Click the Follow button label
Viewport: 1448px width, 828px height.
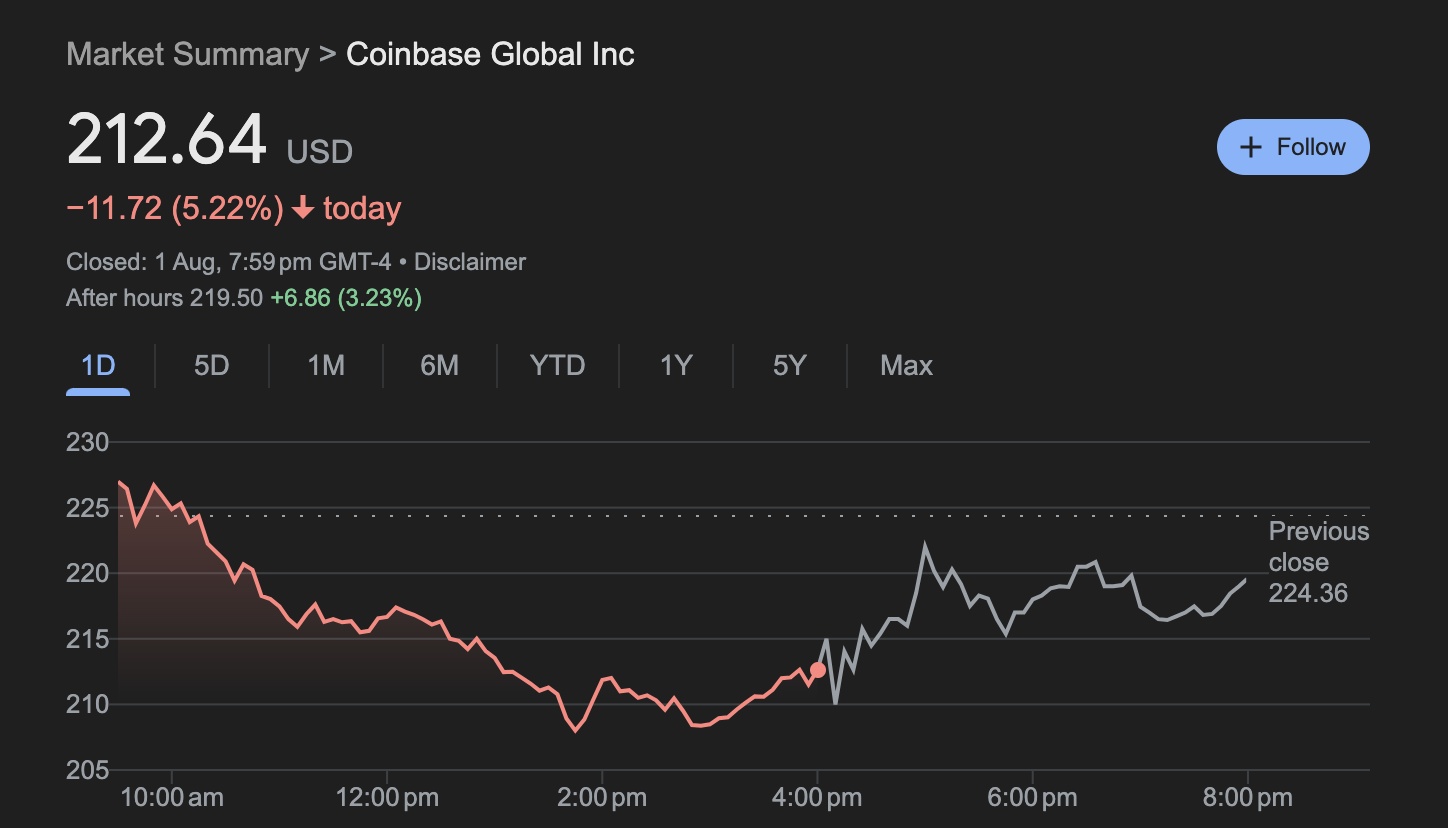tap(1311, 147)
